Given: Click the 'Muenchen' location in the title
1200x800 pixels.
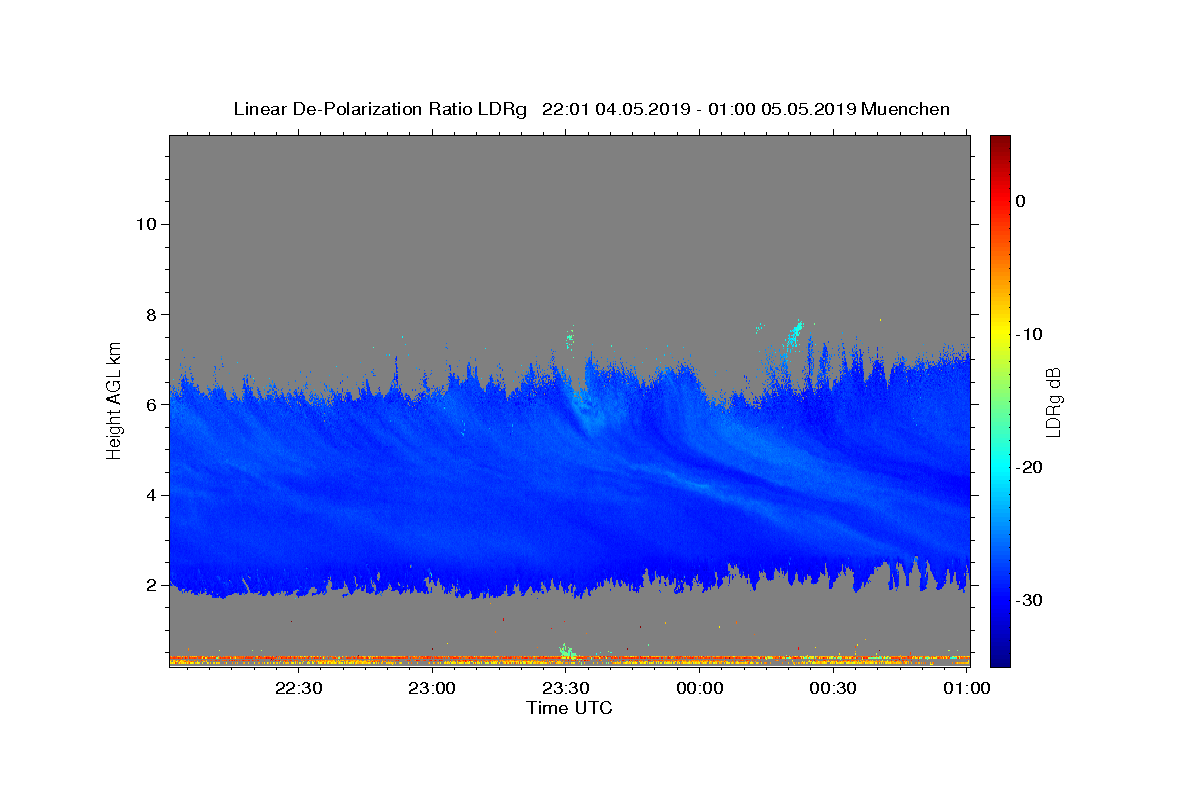Looking at the screenshot, I should point(905,109).
